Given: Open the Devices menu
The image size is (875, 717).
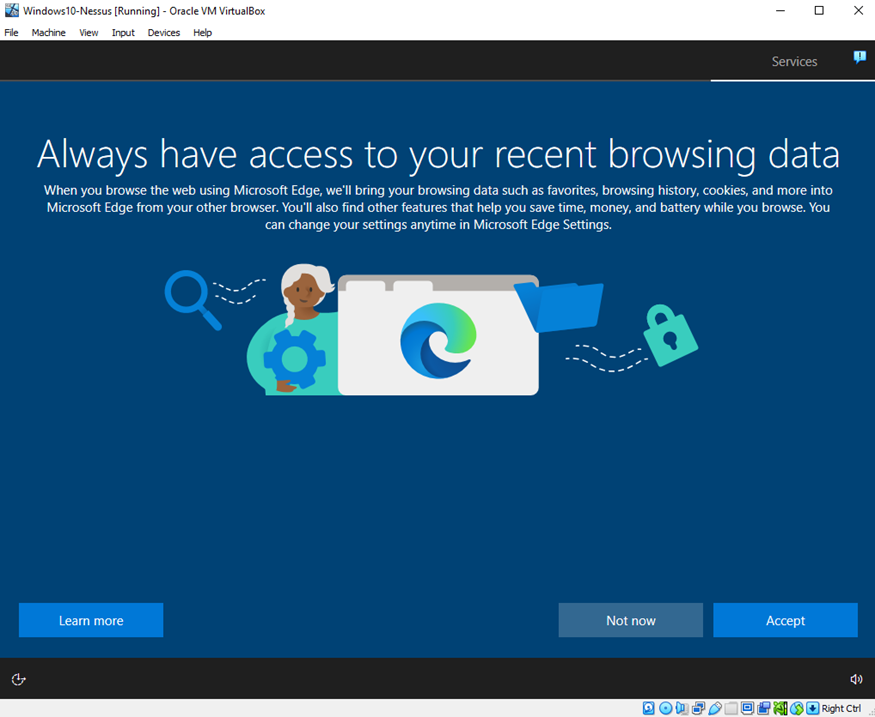Looking at the screenshot, I should (164, 33).
